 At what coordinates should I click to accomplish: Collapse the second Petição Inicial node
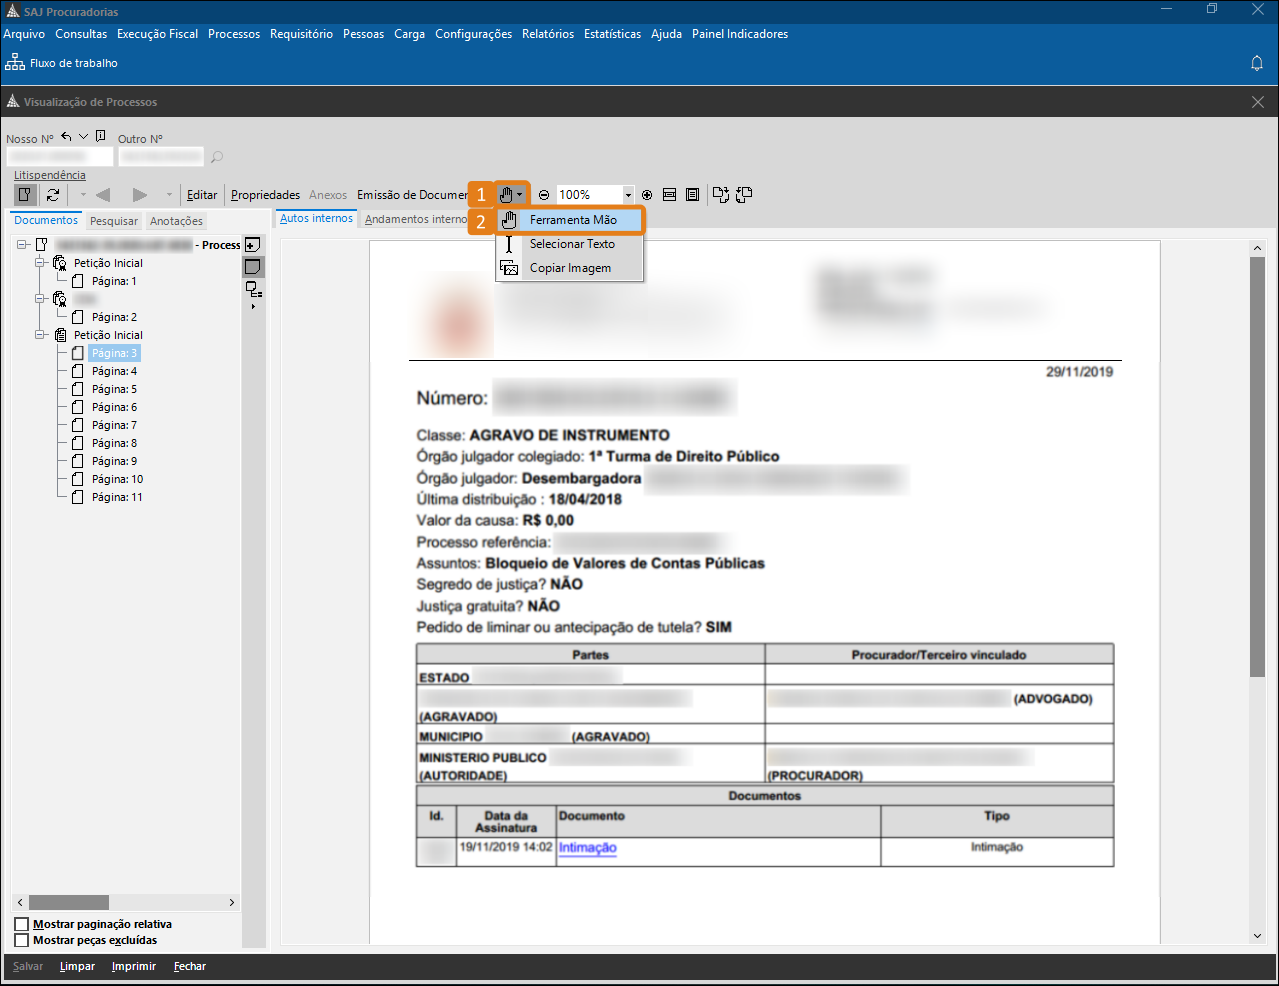(41, 335)
